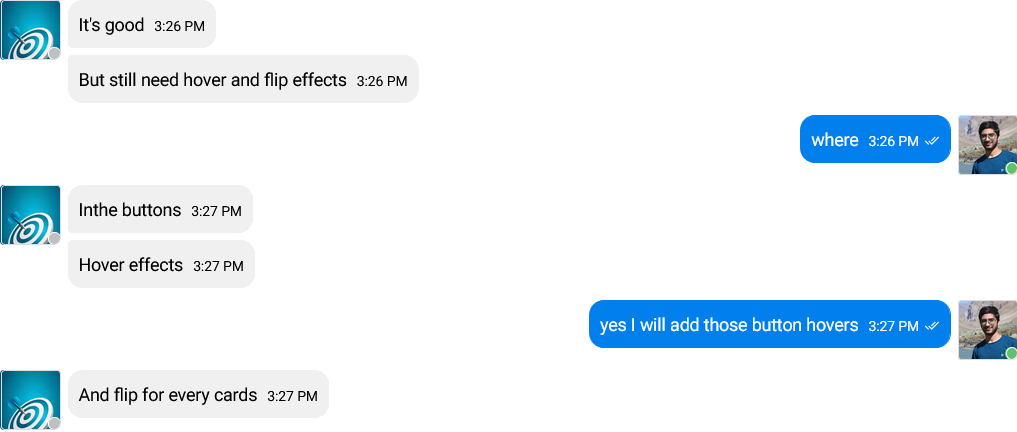Click gray status dot on top target avatar

54,54
